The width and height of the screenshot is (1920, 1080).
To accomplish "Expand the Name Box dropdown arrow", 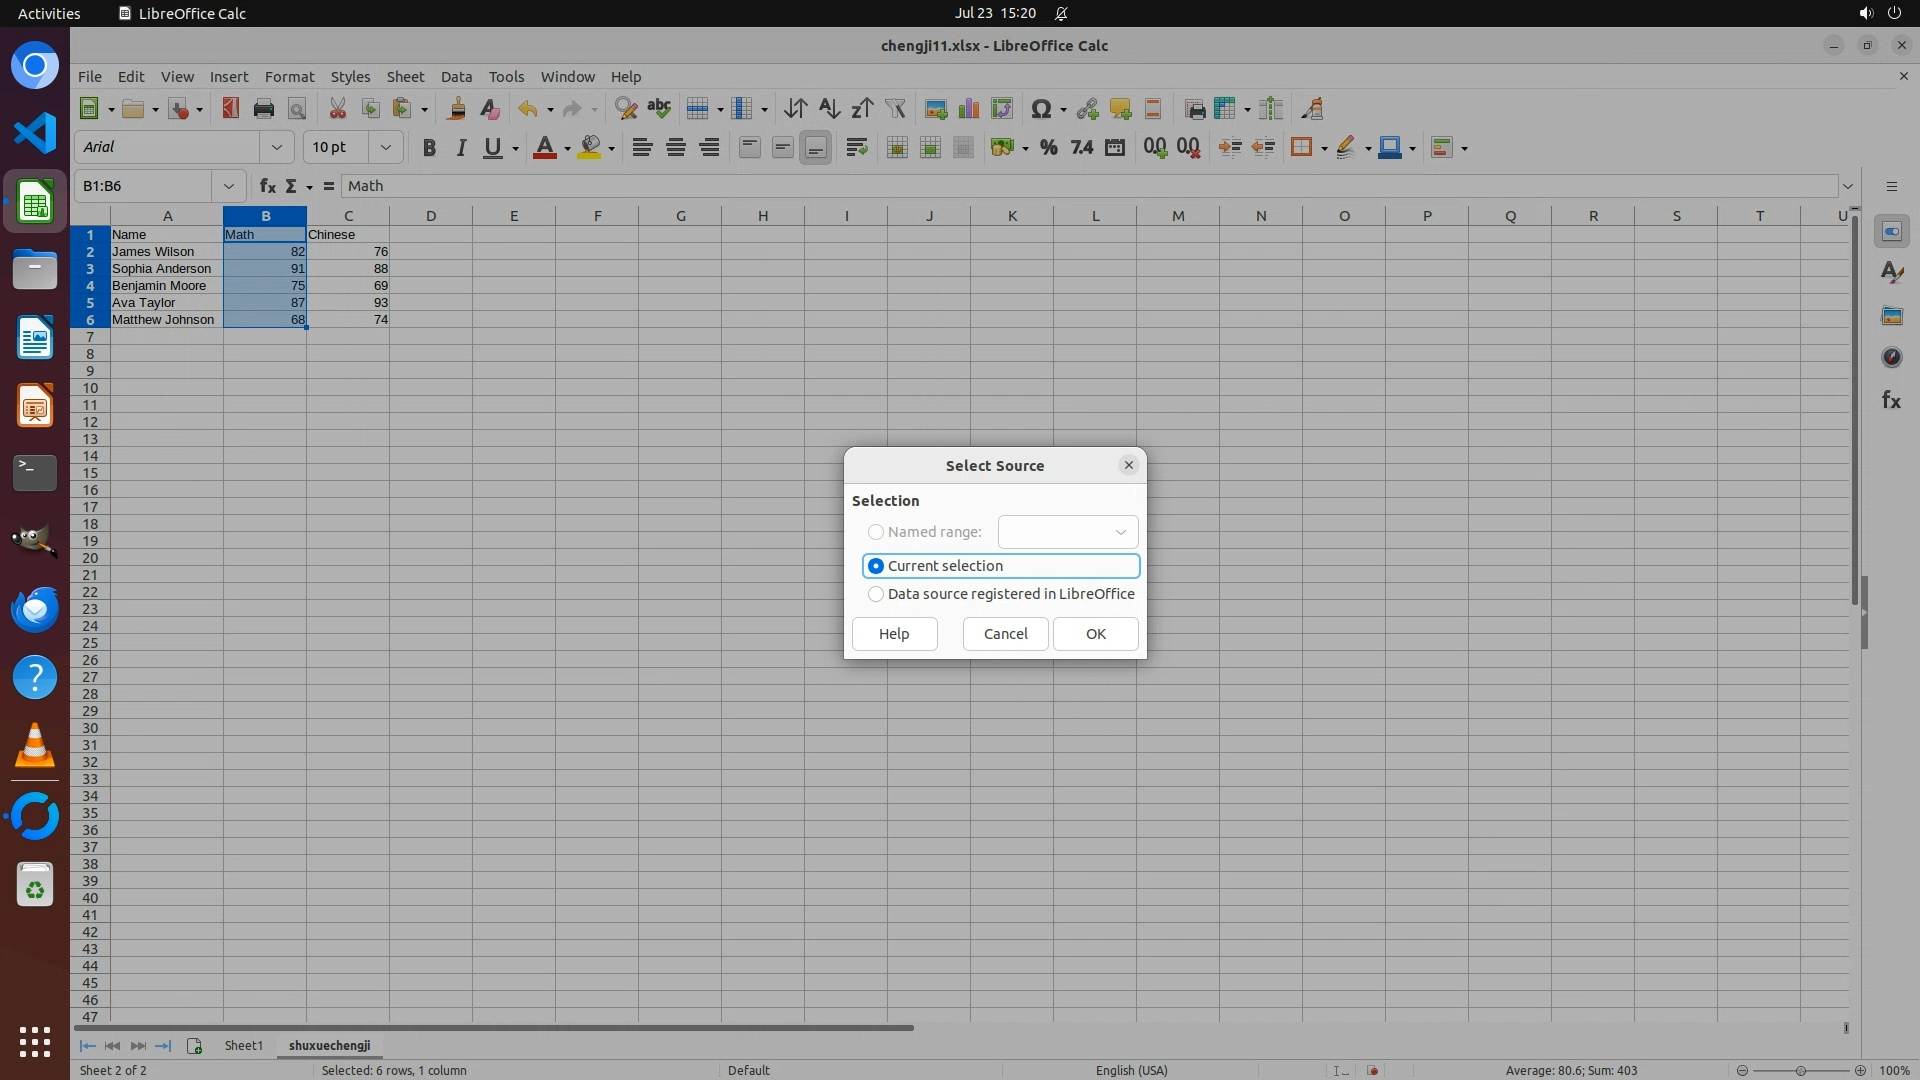I will click(x=228, y=186).
